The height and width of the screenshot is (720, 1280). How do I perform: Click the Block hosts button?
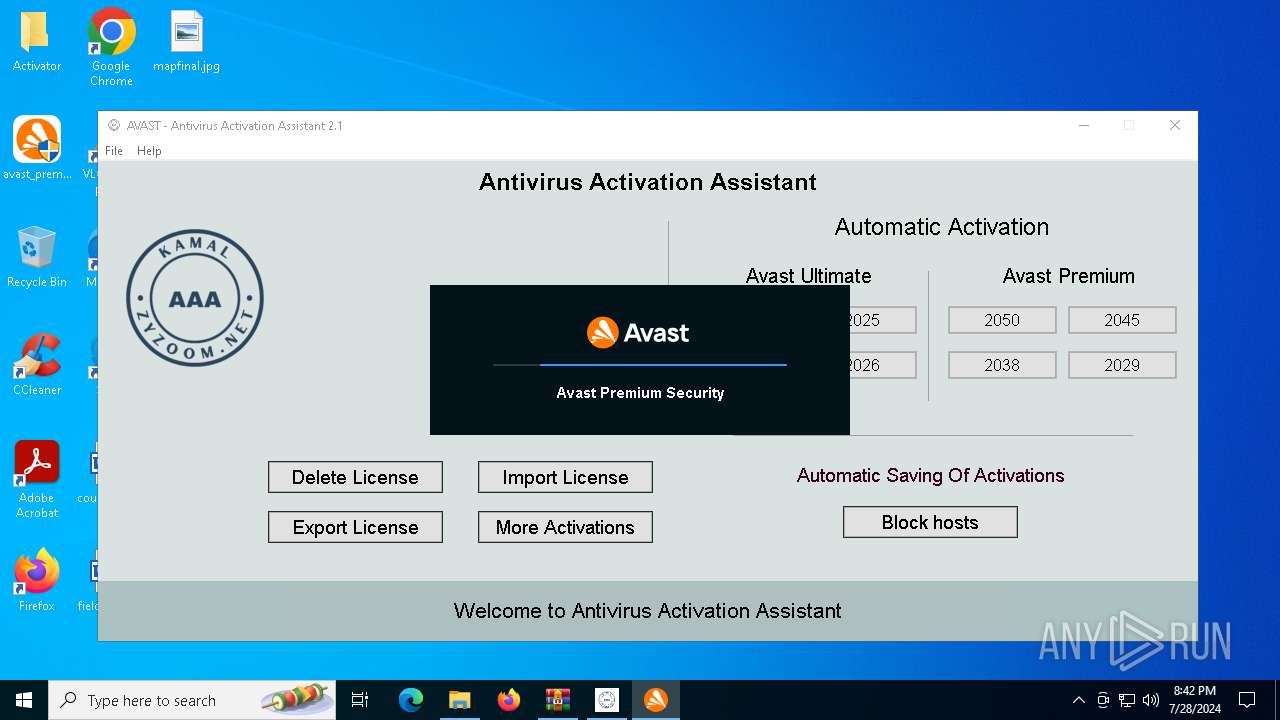[930, 522]
